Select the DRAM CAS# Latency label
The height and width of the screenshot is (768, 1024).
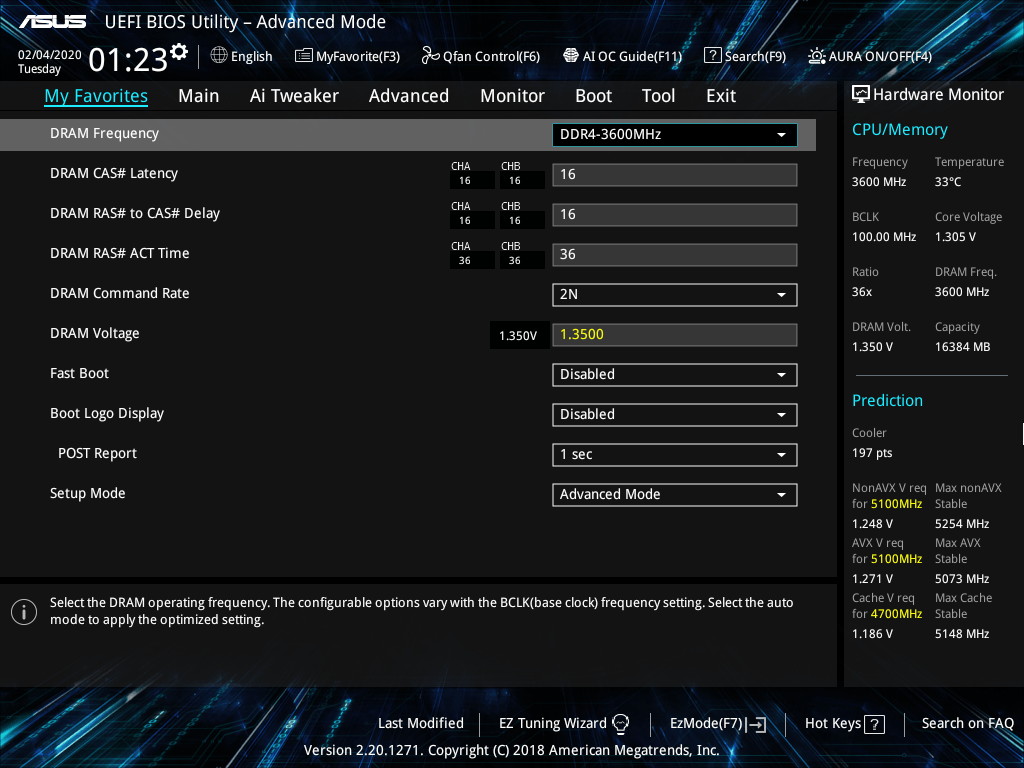tap(114, 174)
